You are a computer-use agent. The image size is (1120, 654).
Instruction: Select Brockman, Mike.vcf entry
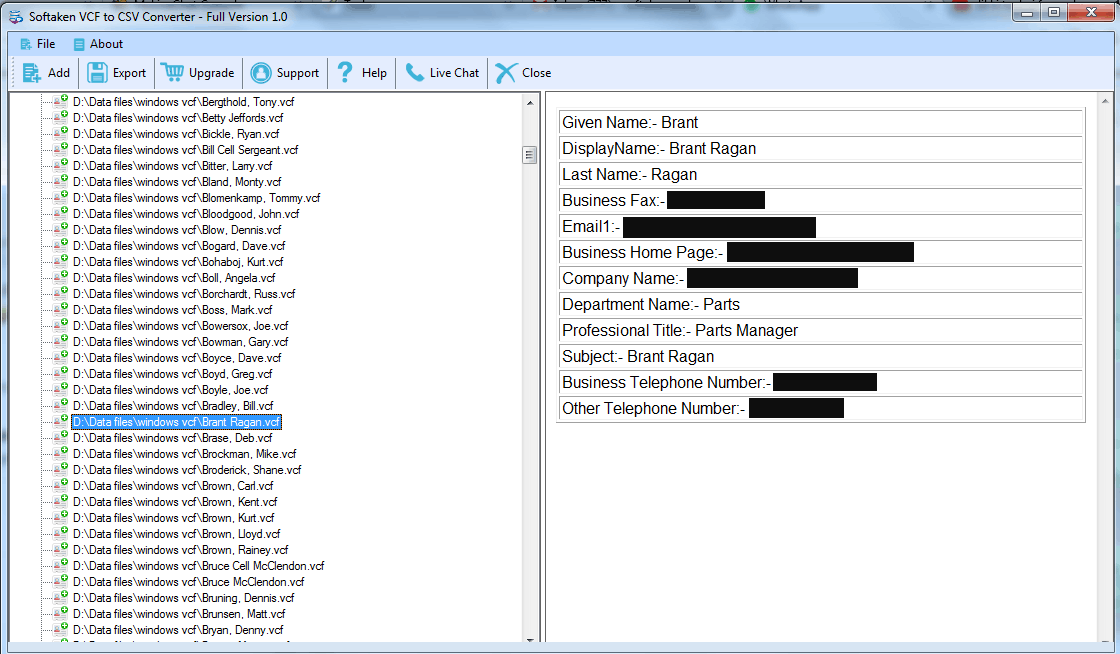[184, 453]
